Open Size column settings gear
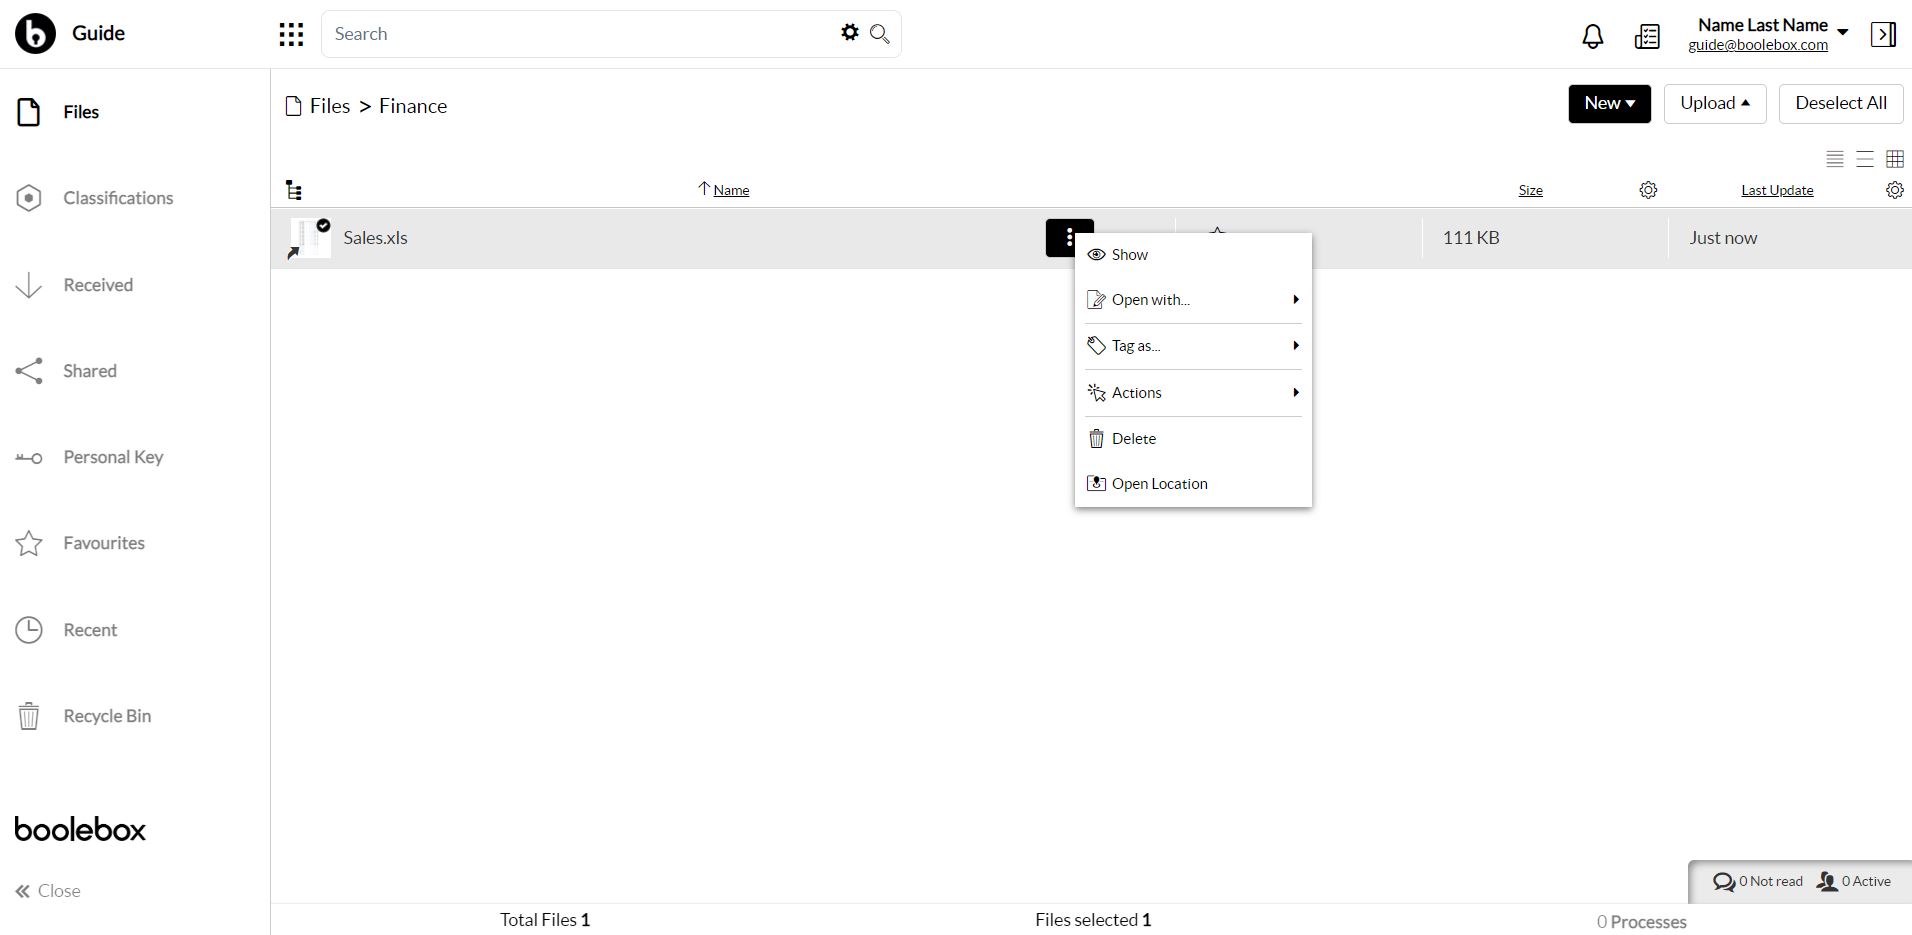The image size is (1912, 935). click(1648, 190)
